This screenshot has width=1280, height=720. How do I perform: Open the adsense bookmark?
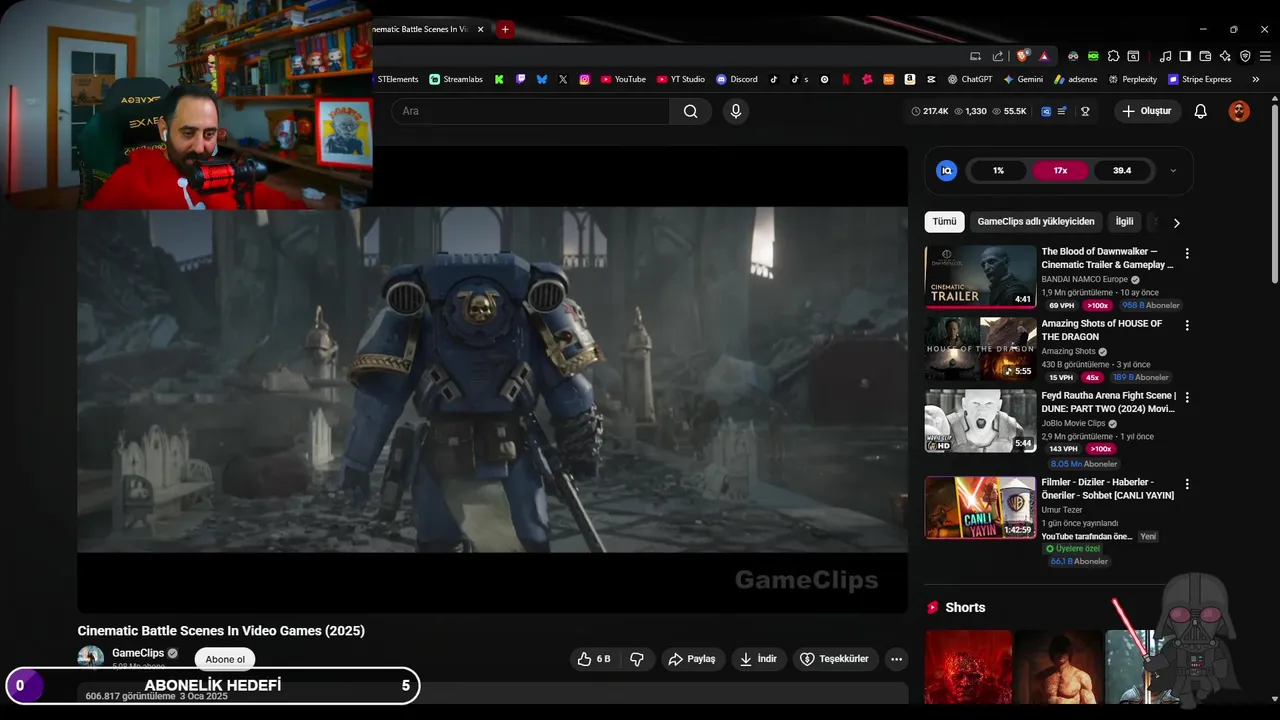tap(1075, 79)
